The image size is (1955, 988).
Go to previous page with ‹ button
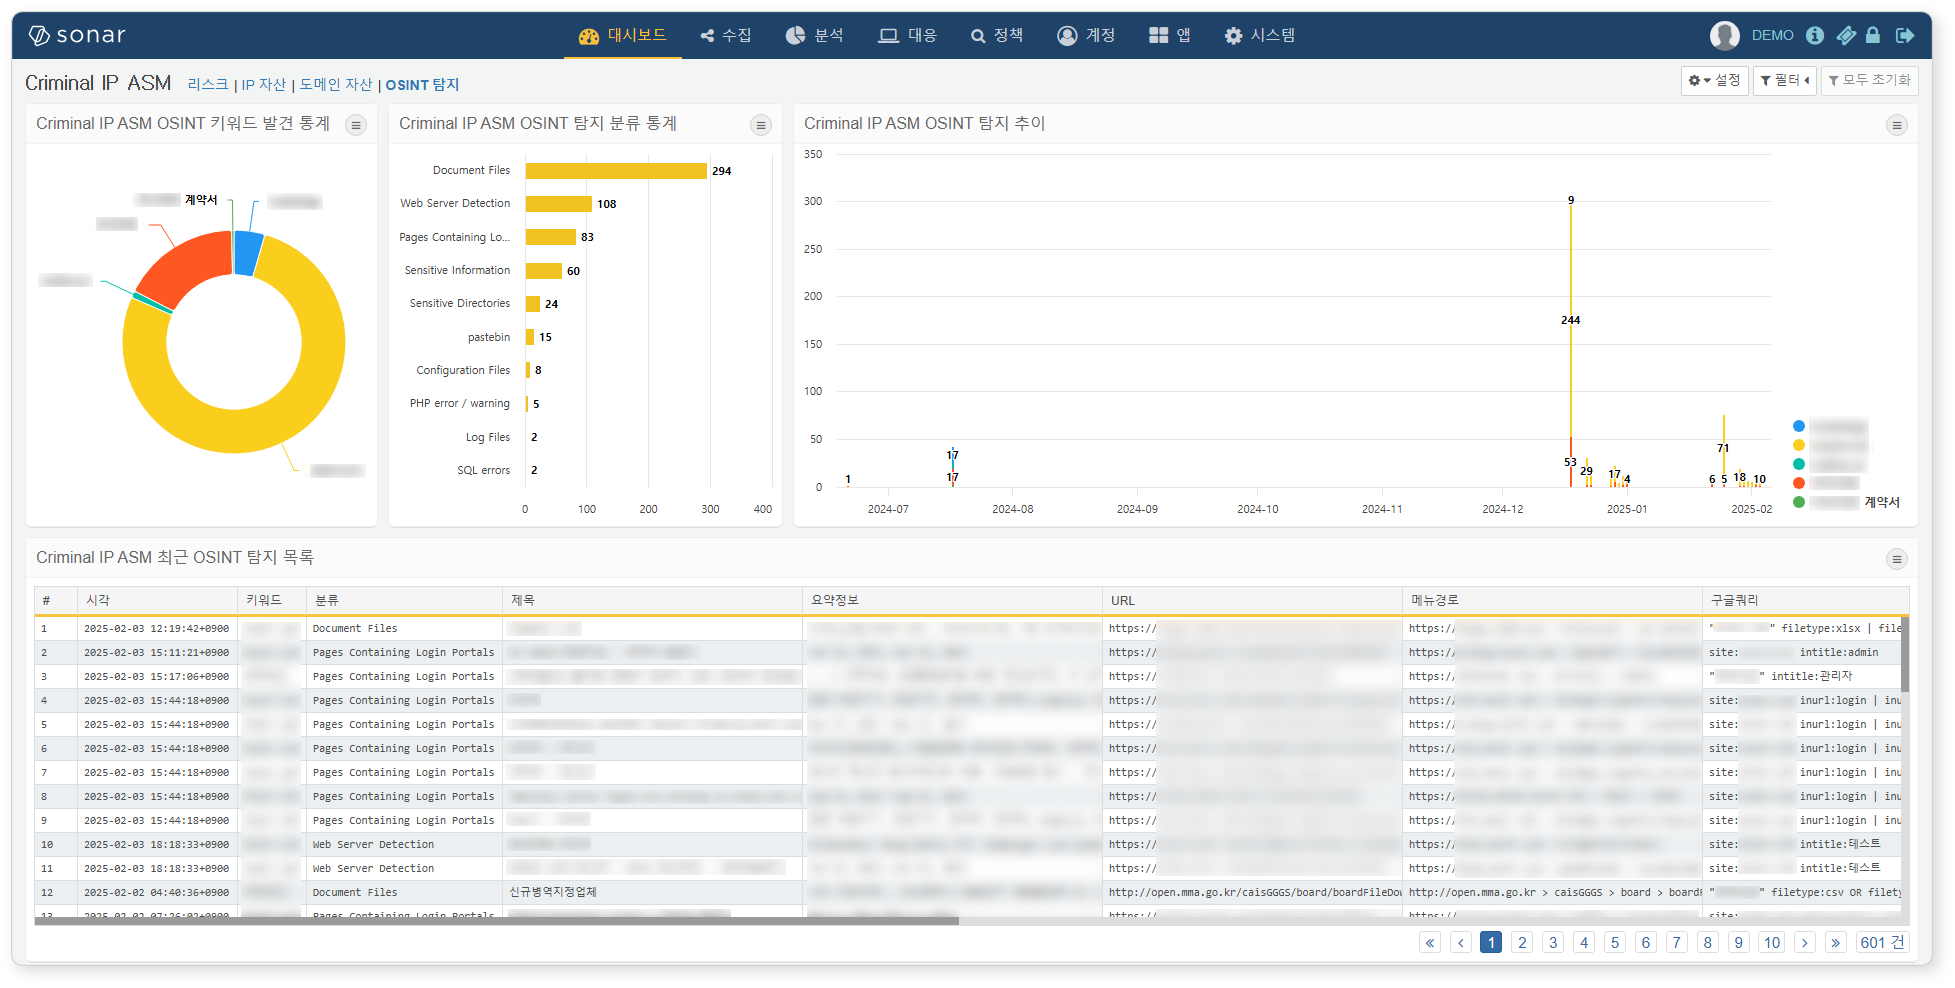(1461, 942)
